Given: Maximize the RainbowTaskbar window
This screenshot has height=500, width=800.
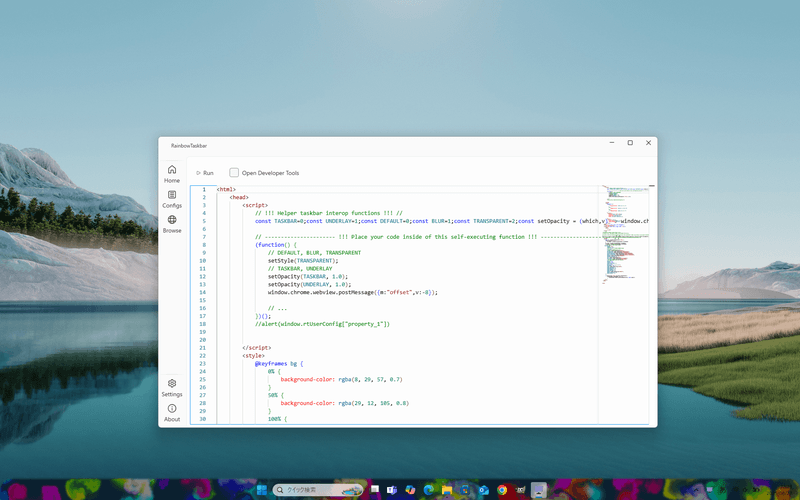Looking at the screenshot, I should [x=630, y=143].
